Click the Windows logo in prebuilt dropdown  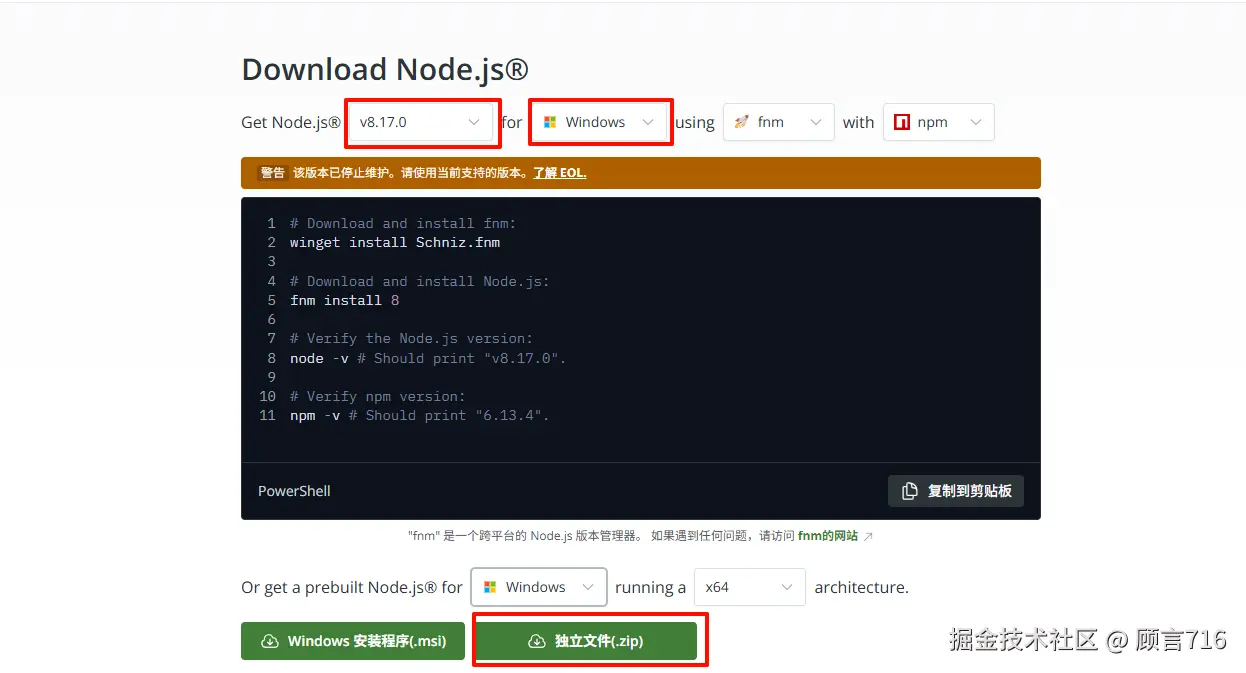(490, 587)
